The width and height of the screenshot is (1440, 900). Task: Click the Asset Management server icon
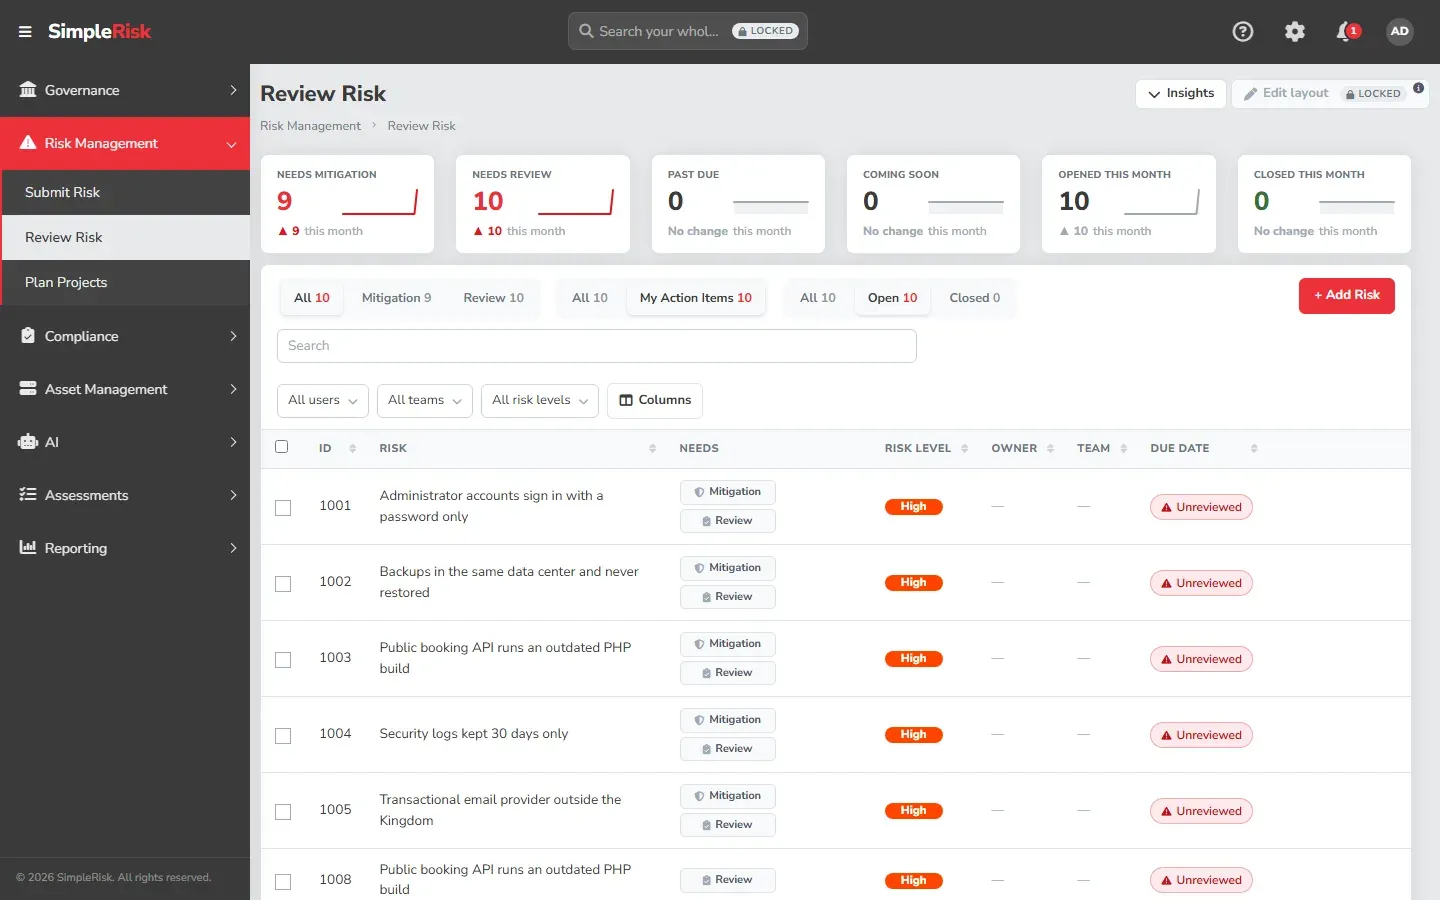click(x=28, y=389)
